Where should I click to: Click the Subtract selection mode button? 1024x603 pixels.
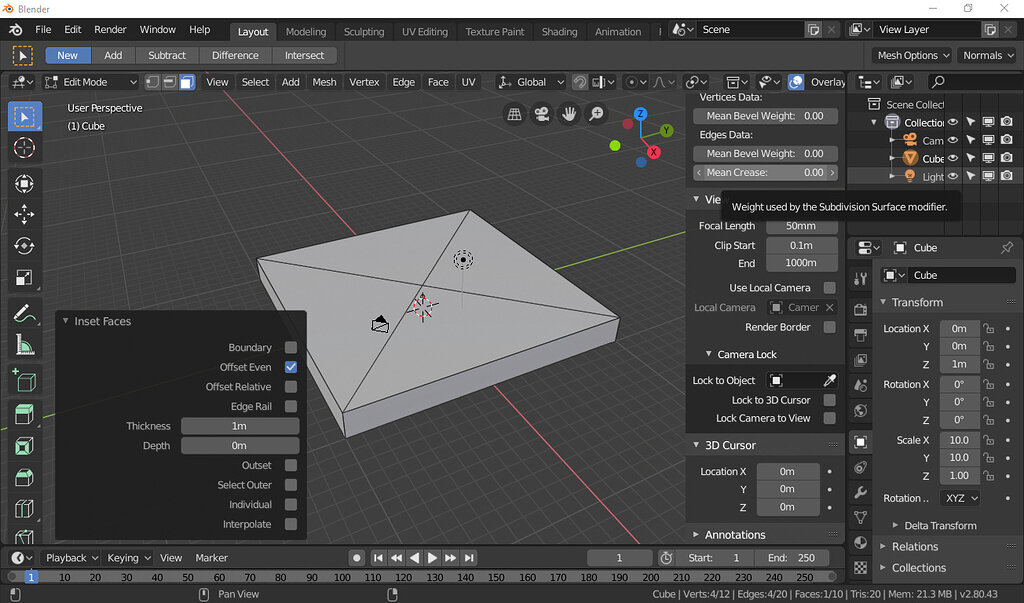coord(167,55)
